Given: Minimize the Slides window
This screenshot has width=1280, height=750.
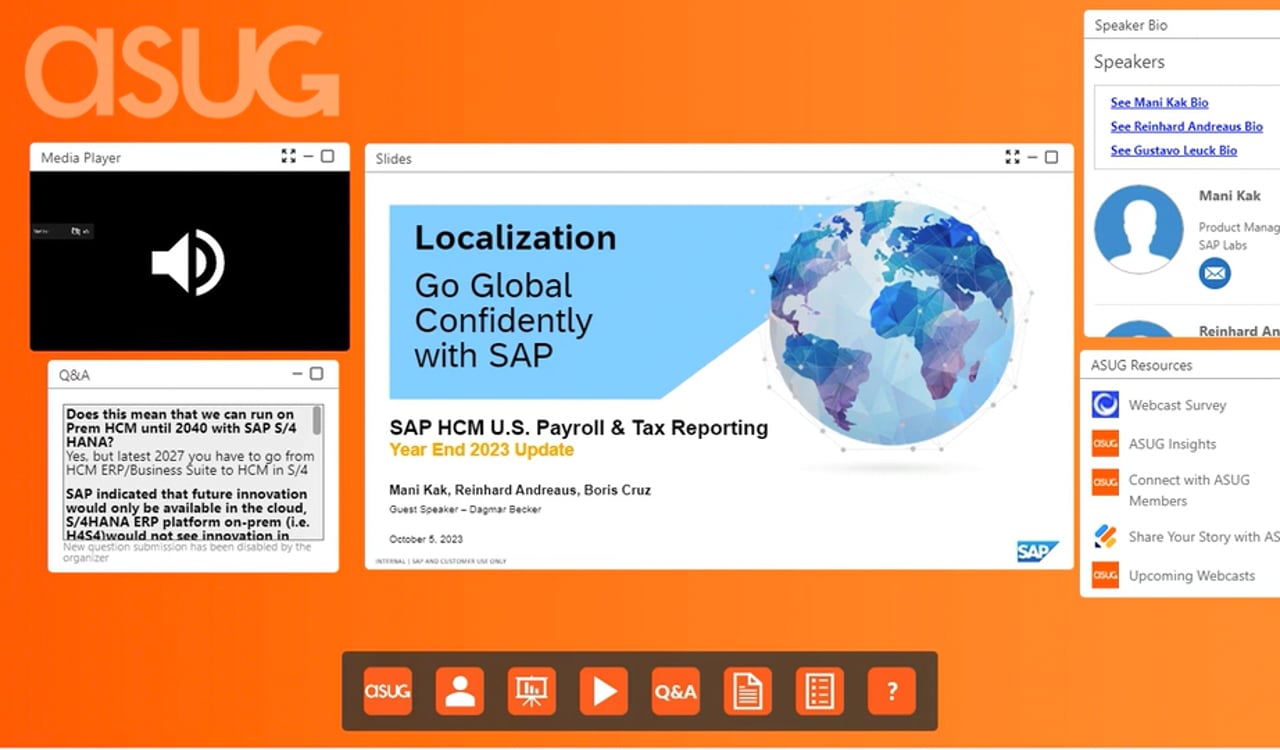Looking at the screenshot, I should tap(1032, 157).
